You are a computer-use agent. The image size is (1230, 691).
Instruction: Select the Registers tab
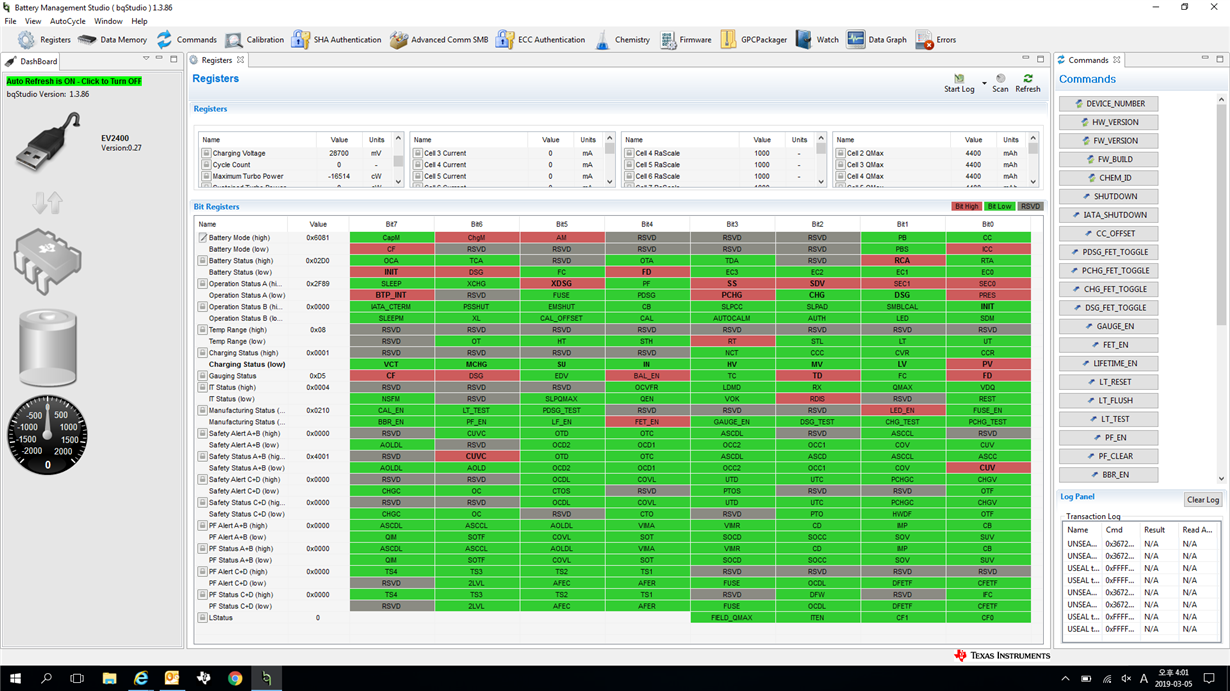[x=217, y=61]
